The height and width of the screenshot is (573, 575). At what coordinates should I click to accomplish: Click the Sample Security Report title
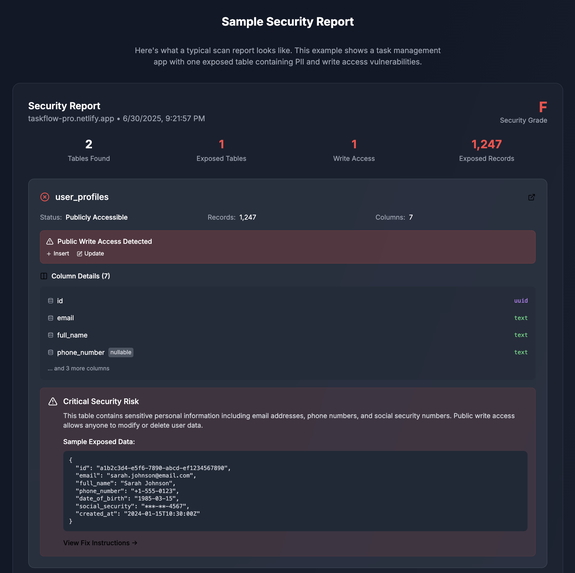click(288, 22)
